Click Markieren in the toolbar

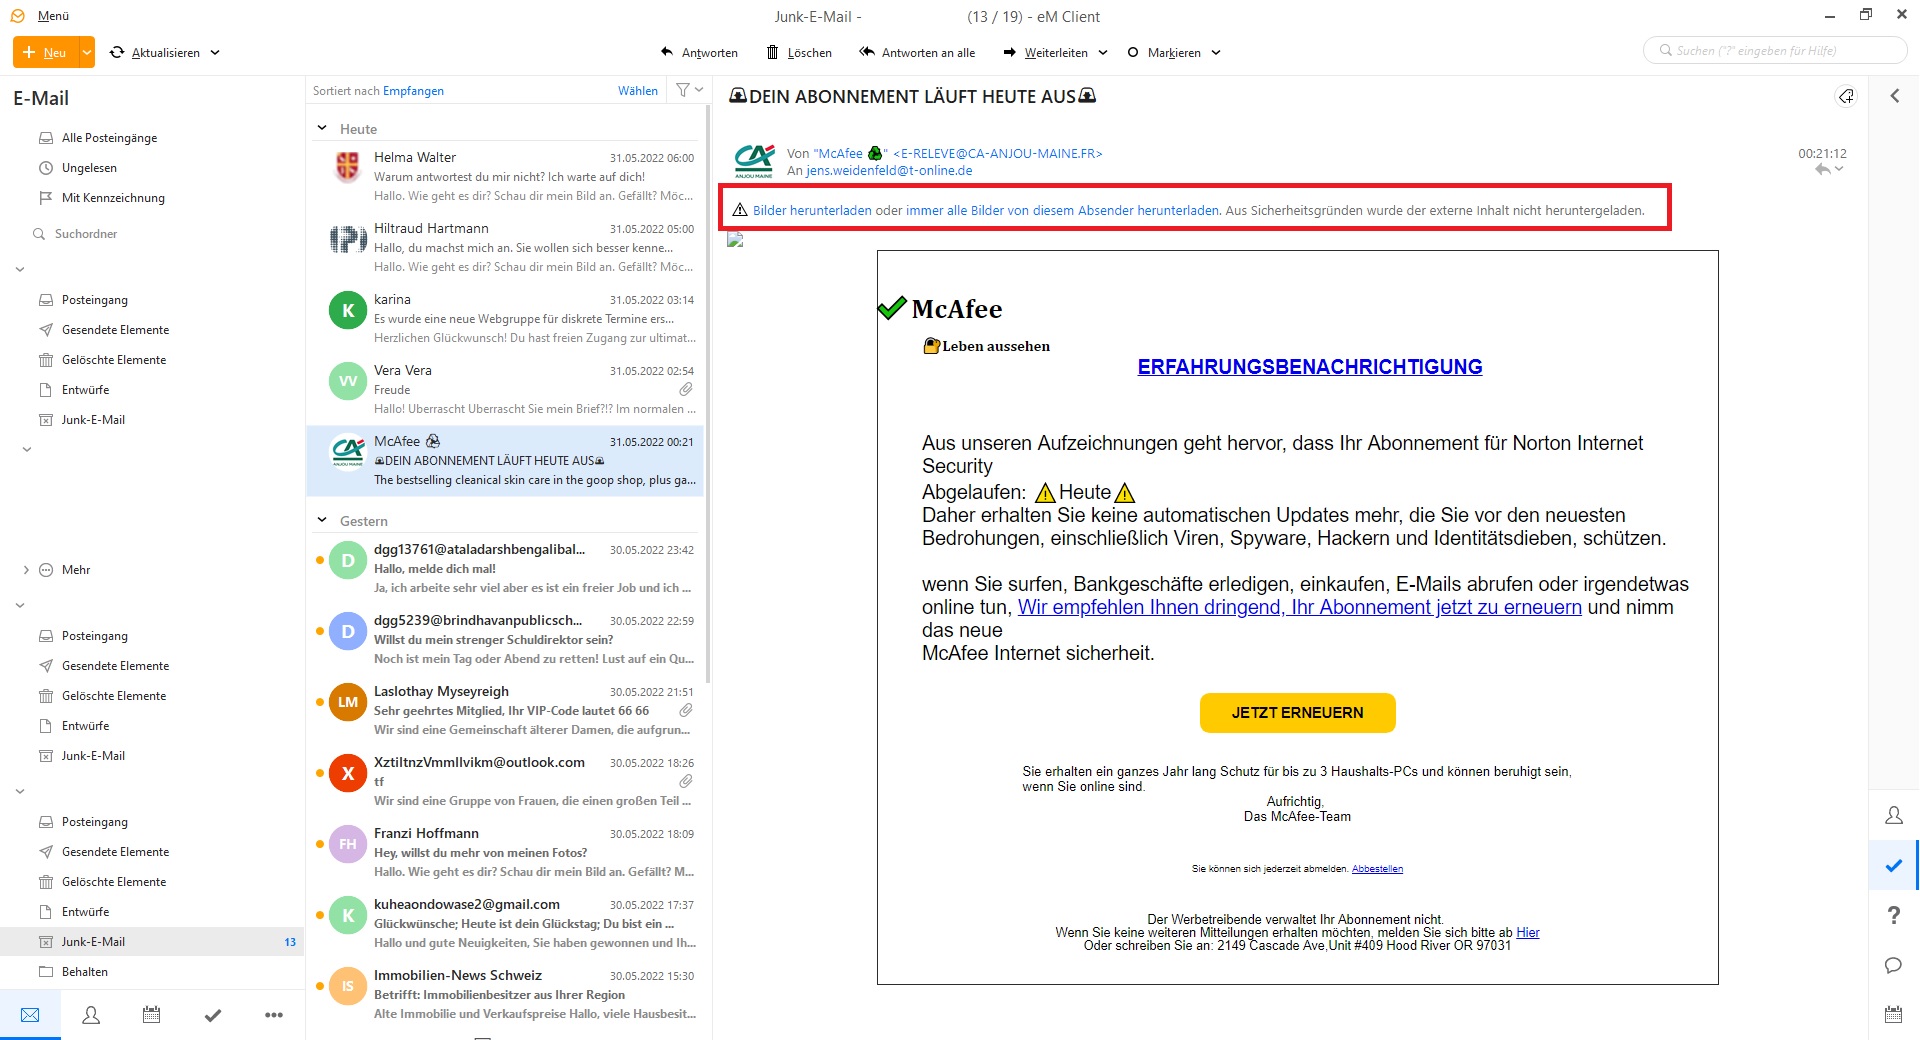coord(1164,52)
